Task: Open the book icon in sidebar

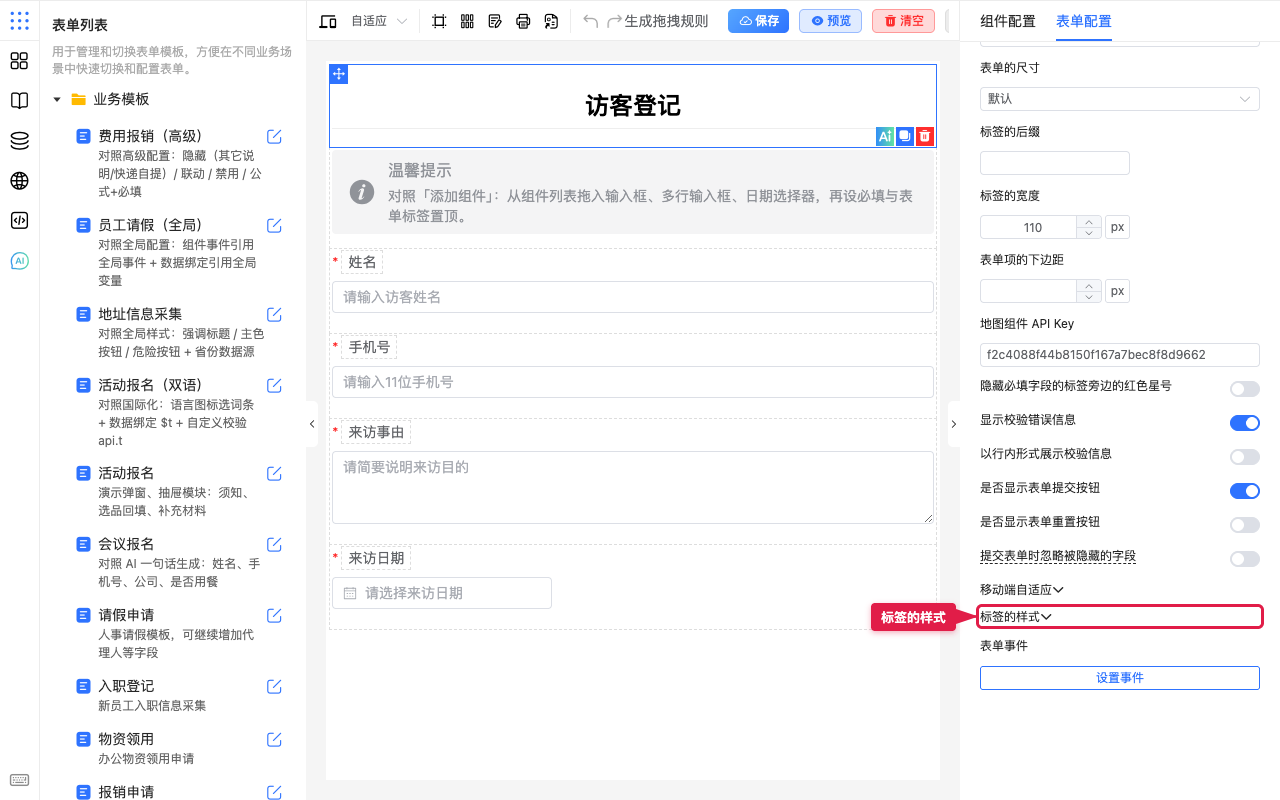Action: [19, 101]
